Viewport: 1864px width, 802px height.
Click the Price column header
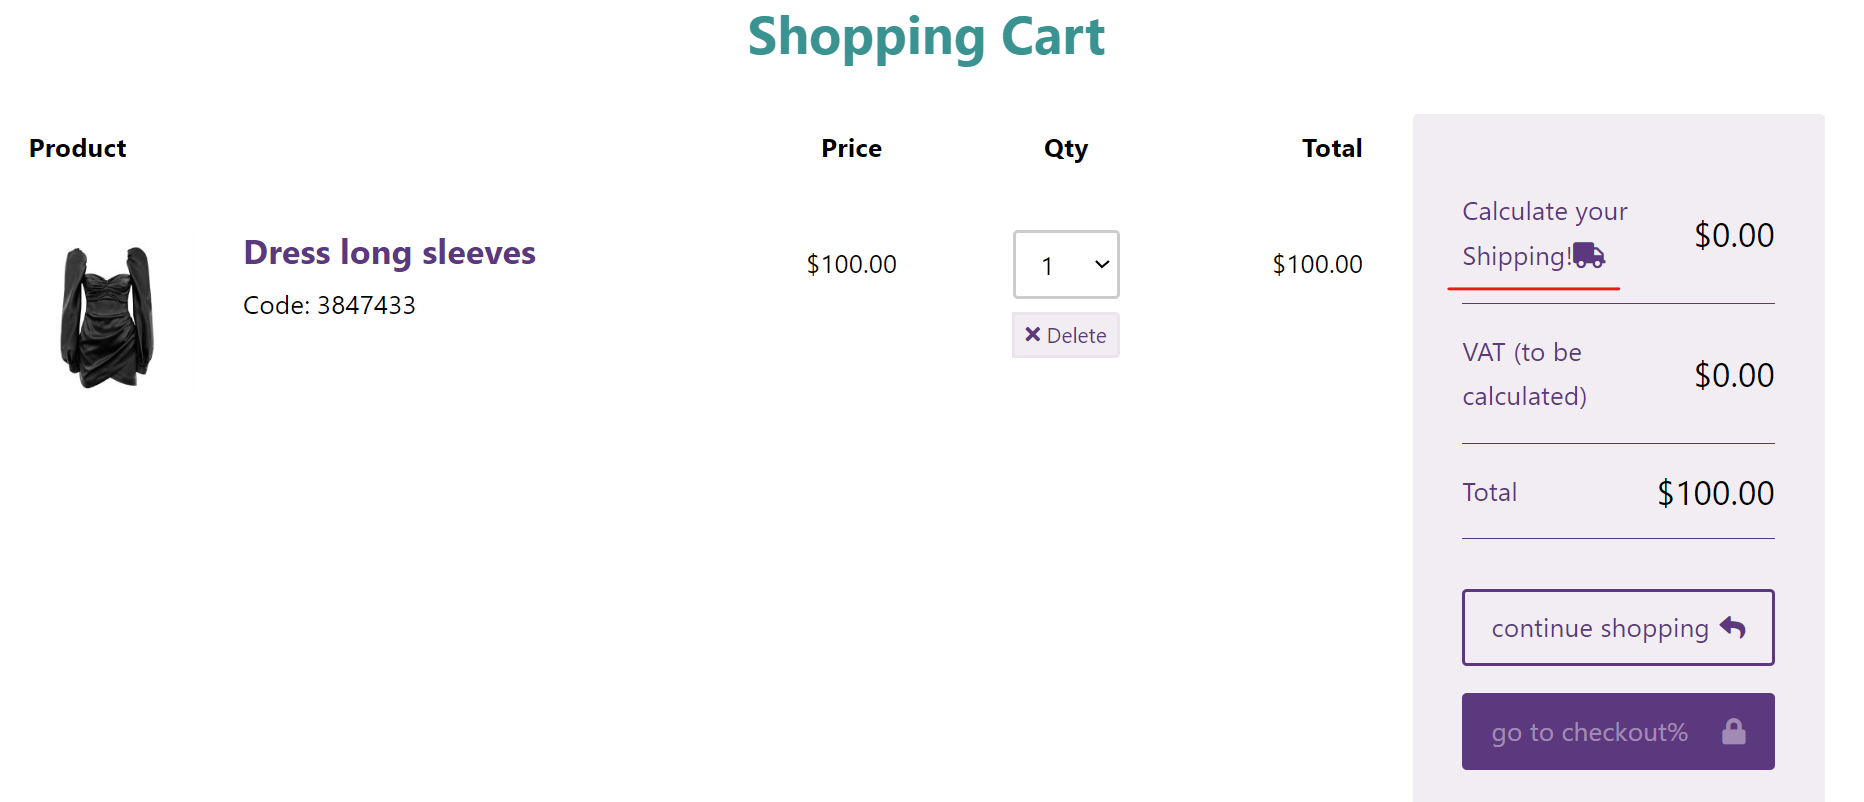coord(851,149)
